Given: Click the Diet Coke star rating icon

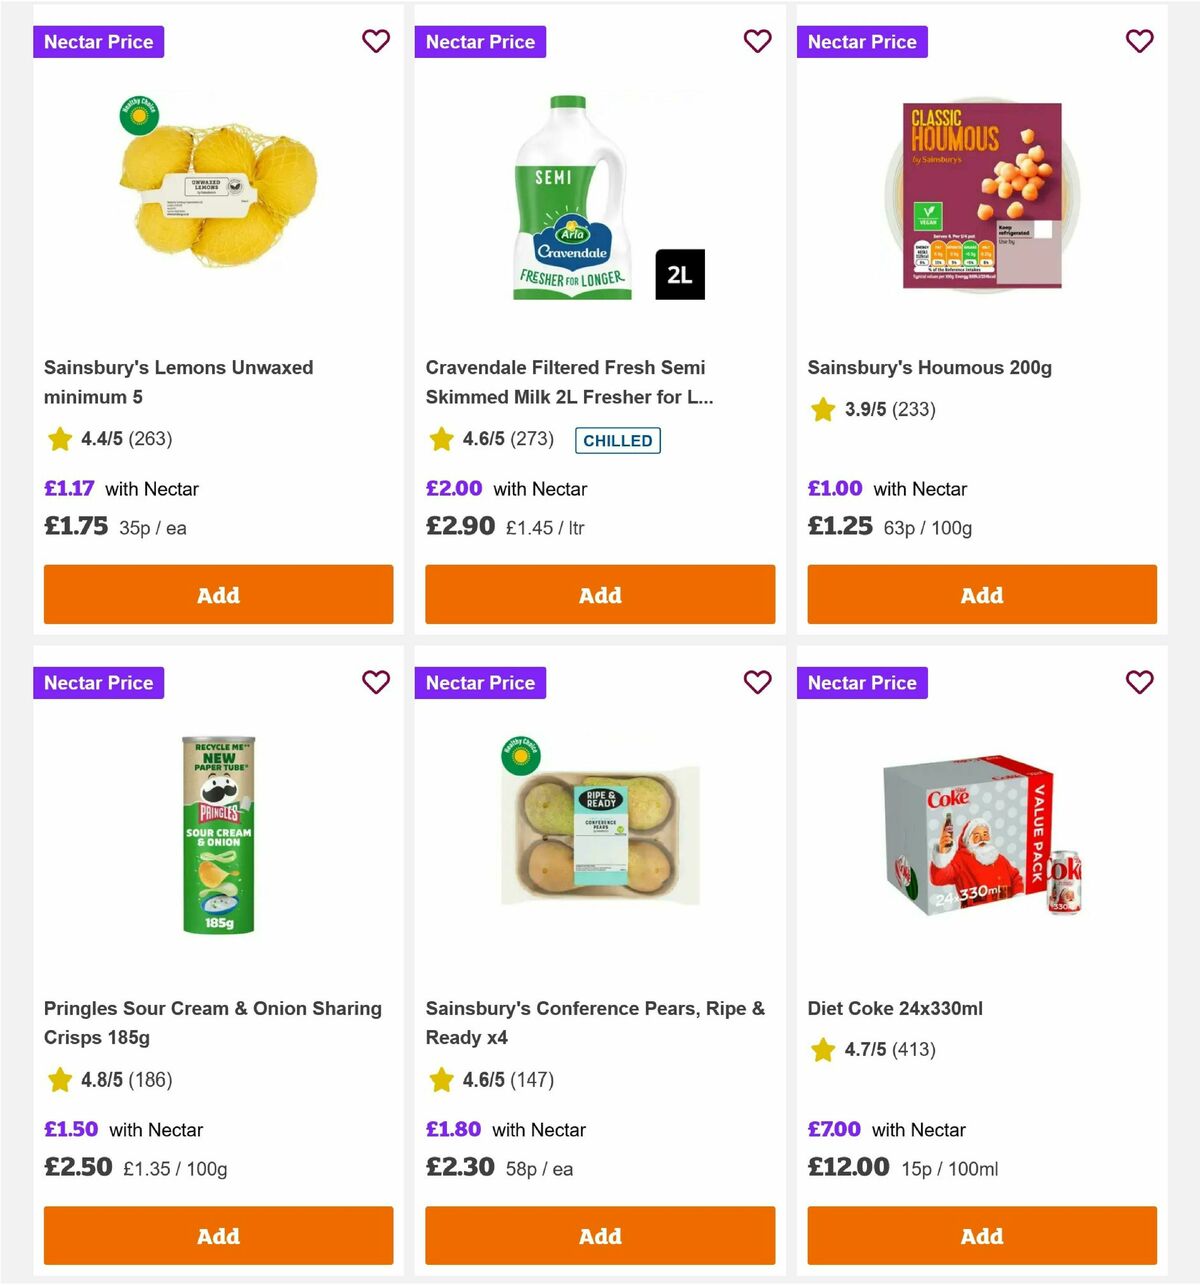Looking at the screenshot, I should tap(822, 1050).
